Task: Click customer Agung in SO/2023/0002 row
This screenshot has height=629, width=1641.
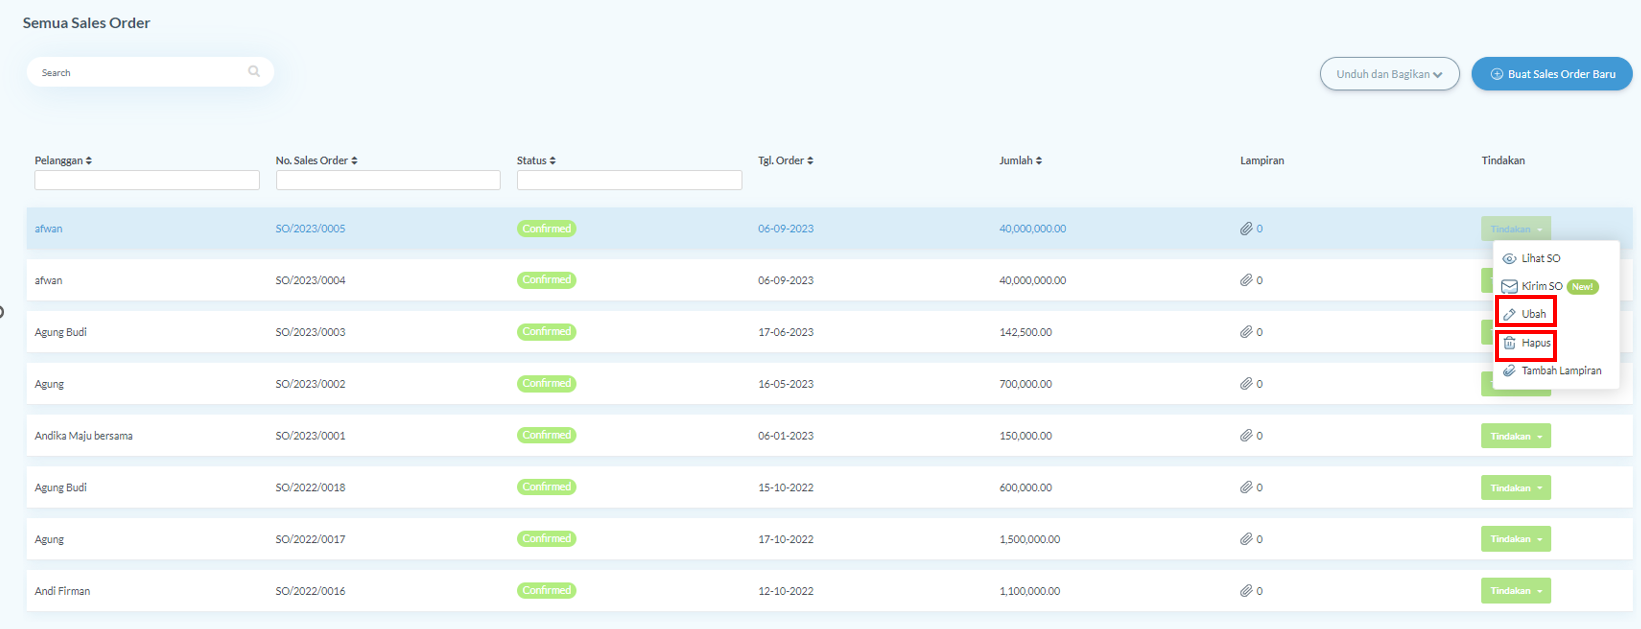Action: click(49, 384)
